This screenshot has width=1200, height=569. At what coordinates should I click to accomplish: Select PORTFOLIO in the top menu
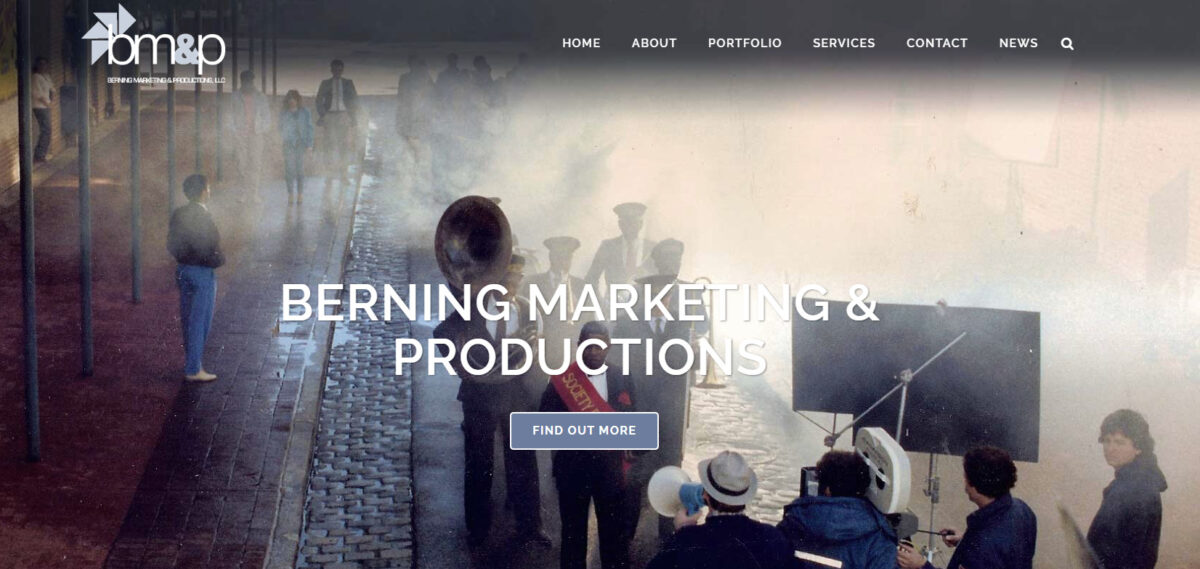coord(745,43)
